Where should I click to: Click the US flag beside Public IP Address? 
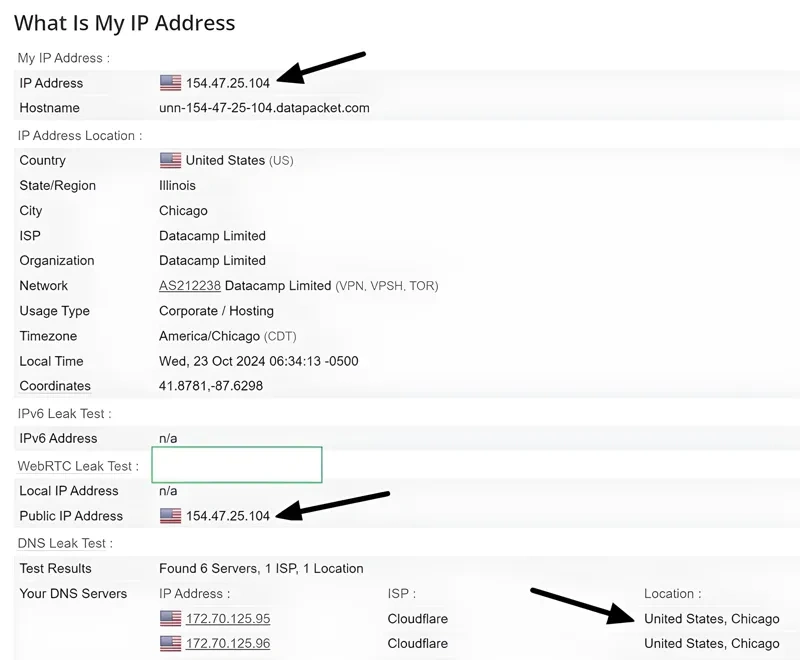coord(170,516)
